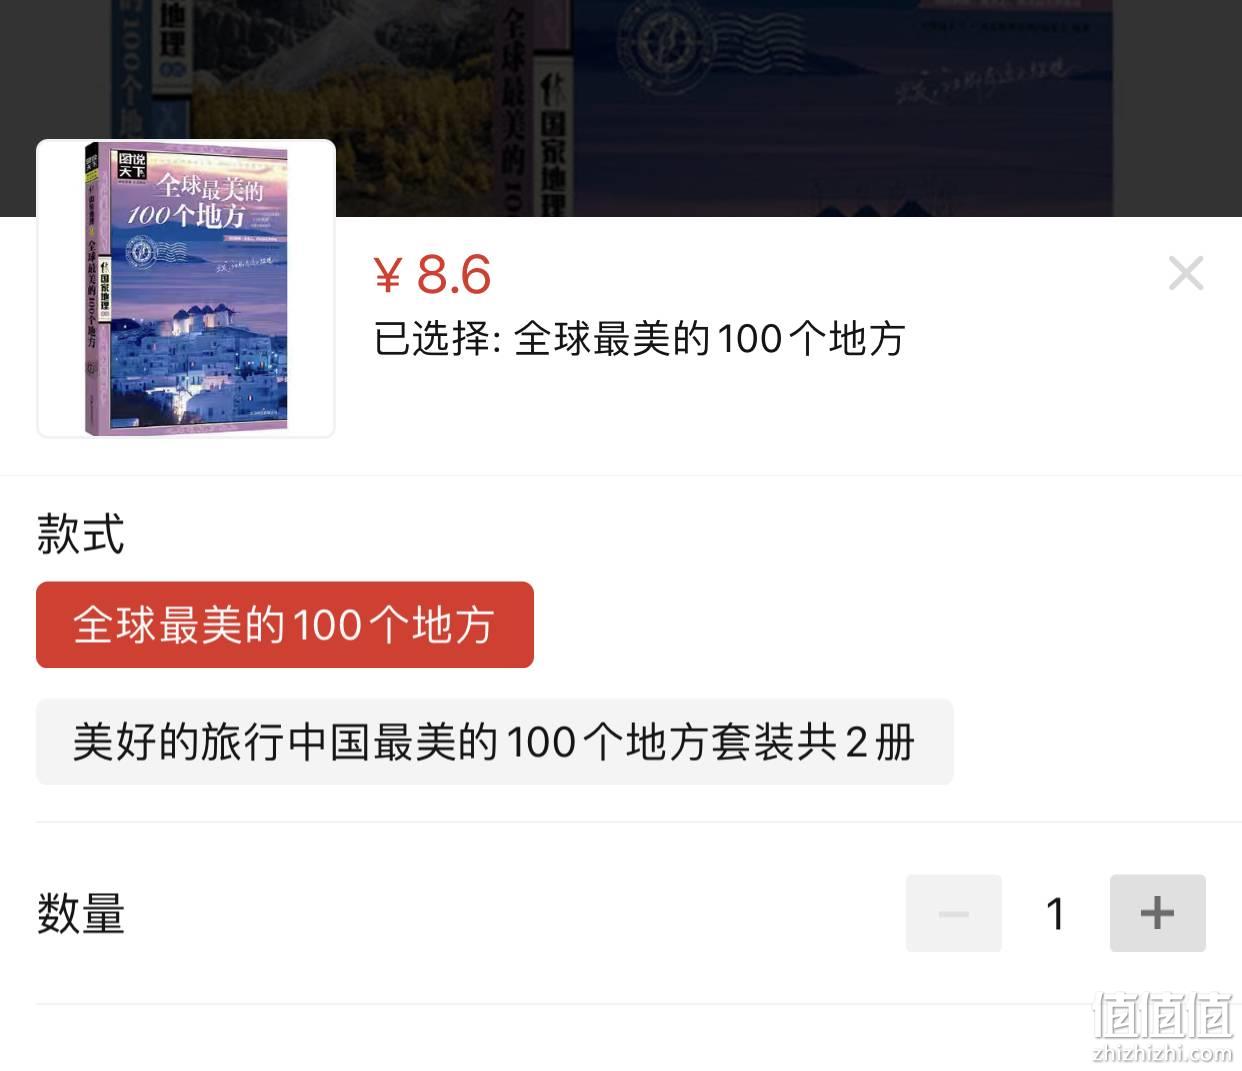This screenshot has width=1242, height=1071.
Task: Click the ¥8.6 price text
Action: coord(432,274)
